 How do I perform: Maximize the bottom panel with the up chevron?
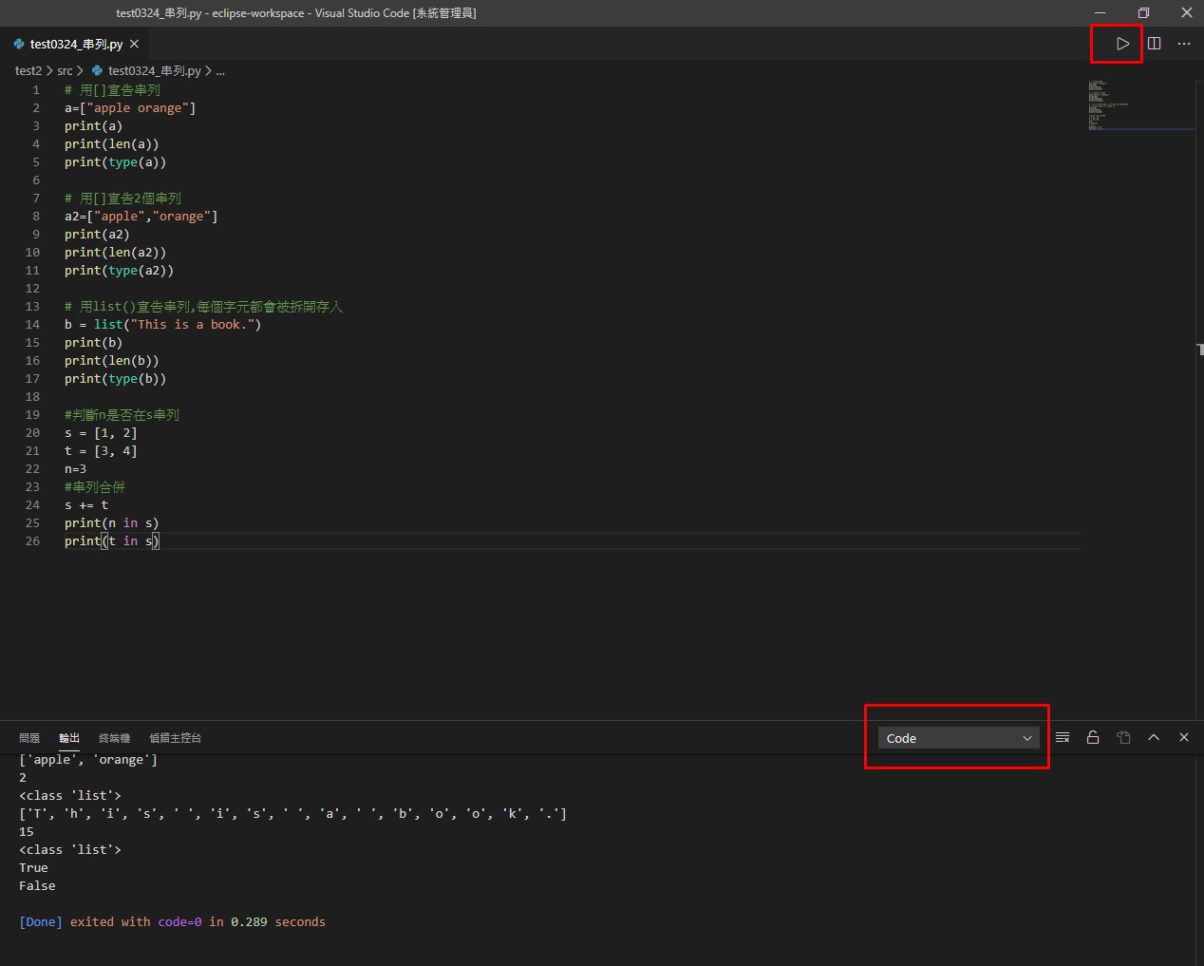[1154, 738]
